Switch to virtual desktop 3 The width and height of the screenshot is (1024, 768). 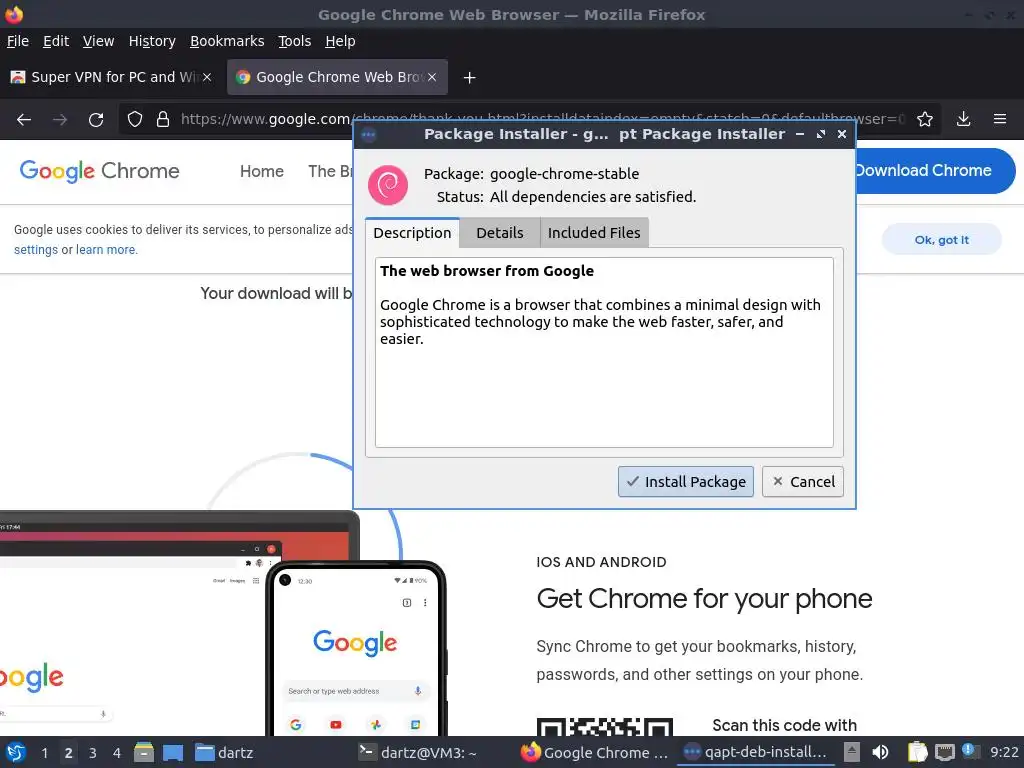93,753
